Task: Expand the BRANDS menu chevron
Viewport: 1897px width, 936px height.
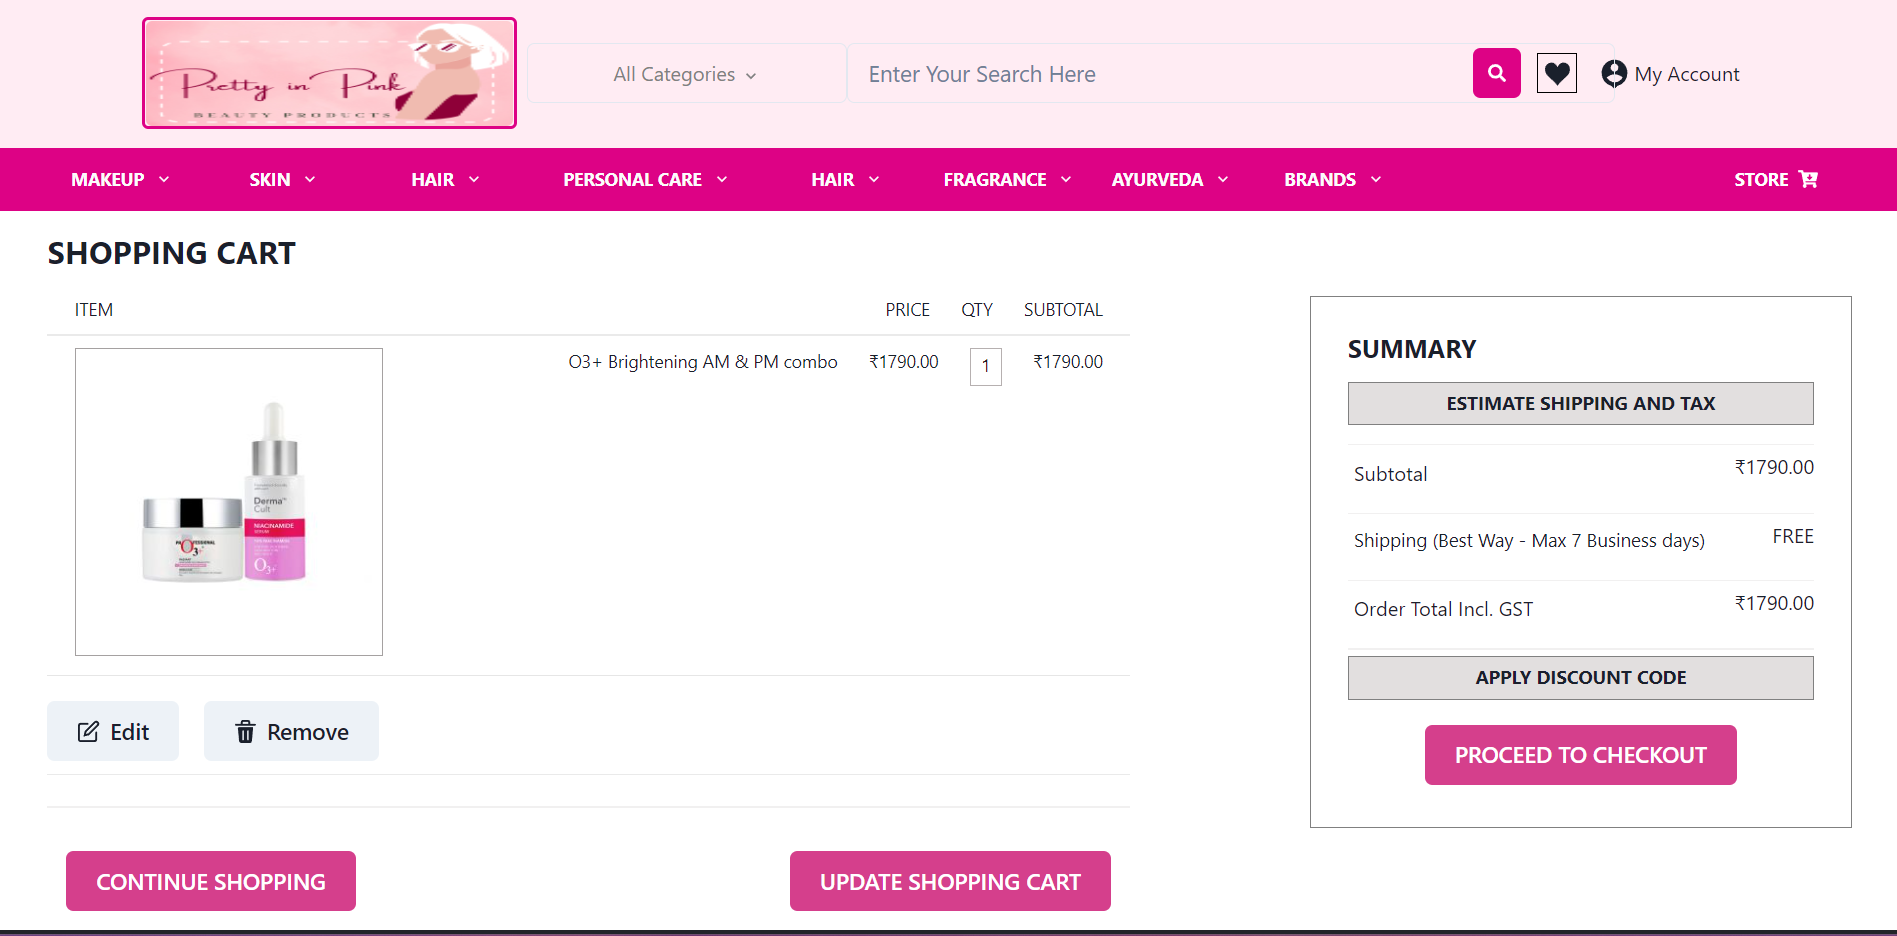Action: click(x=1376, y=179)
